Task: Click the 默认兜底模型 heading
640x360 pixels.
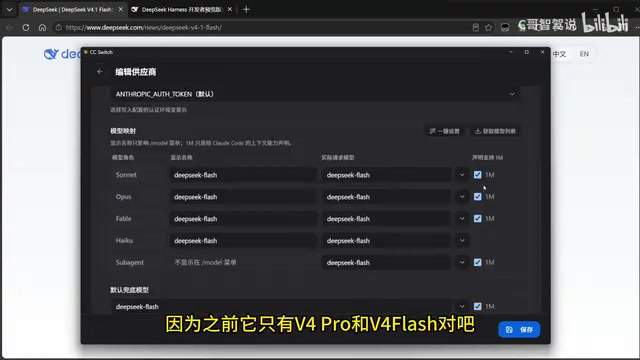Action: (129, 290)
